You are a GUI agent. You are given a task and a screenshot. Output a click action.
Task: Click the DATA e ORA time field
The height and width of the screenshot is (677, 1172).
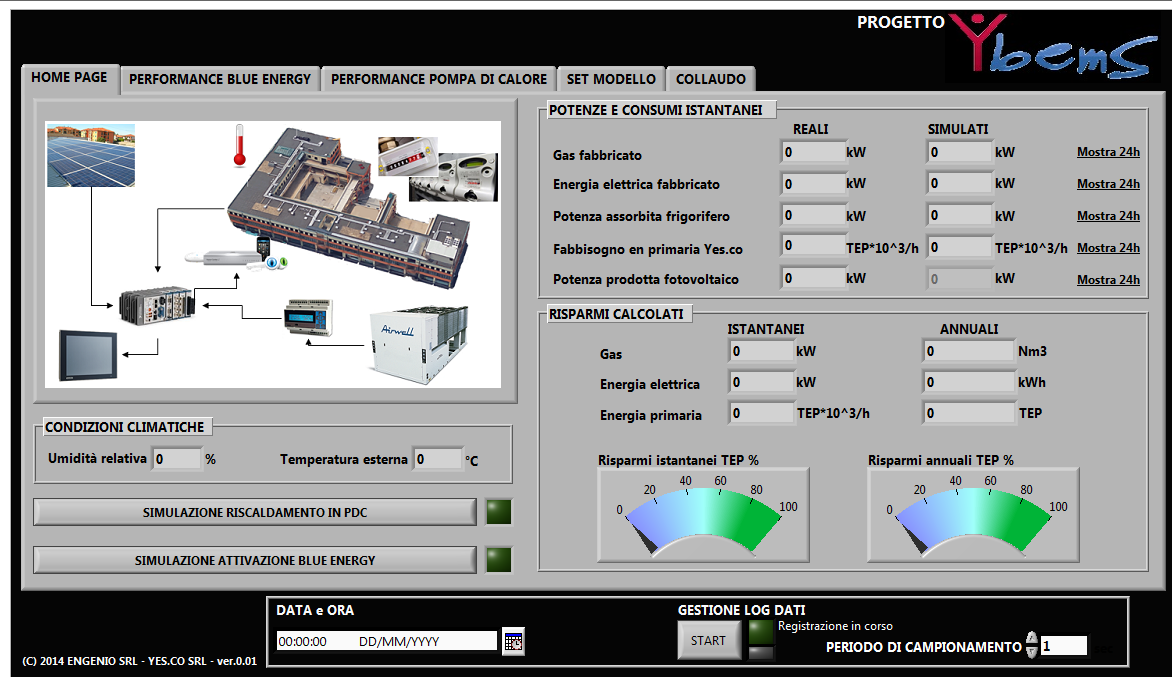point(387,641)
